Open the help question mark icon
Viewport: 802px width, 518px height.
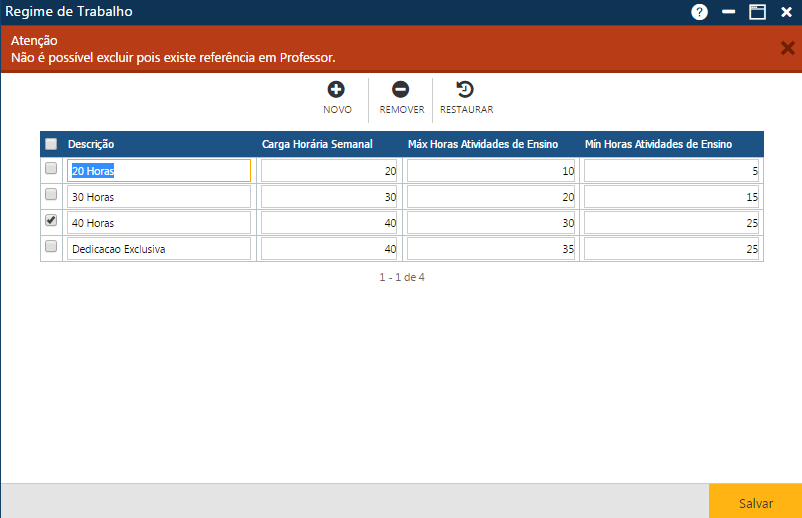coord(699,12)
